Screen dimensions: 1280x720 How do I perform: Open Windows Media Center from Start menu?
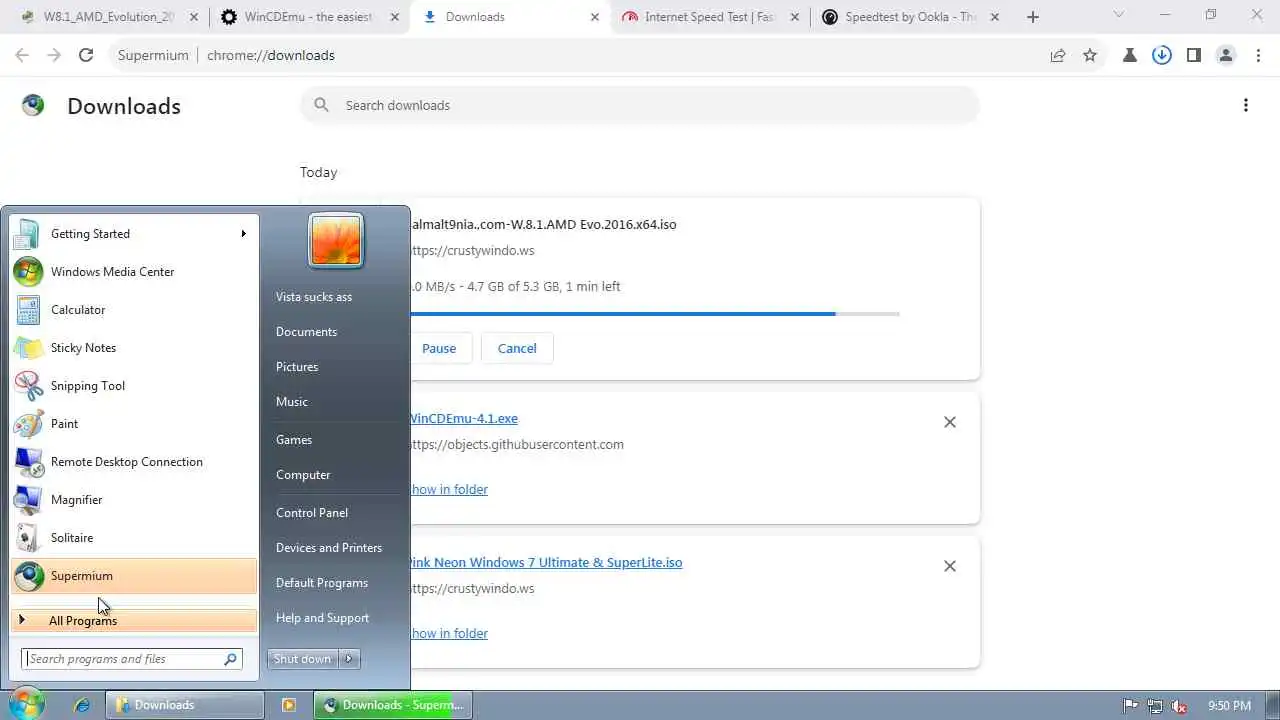(134, 272)
